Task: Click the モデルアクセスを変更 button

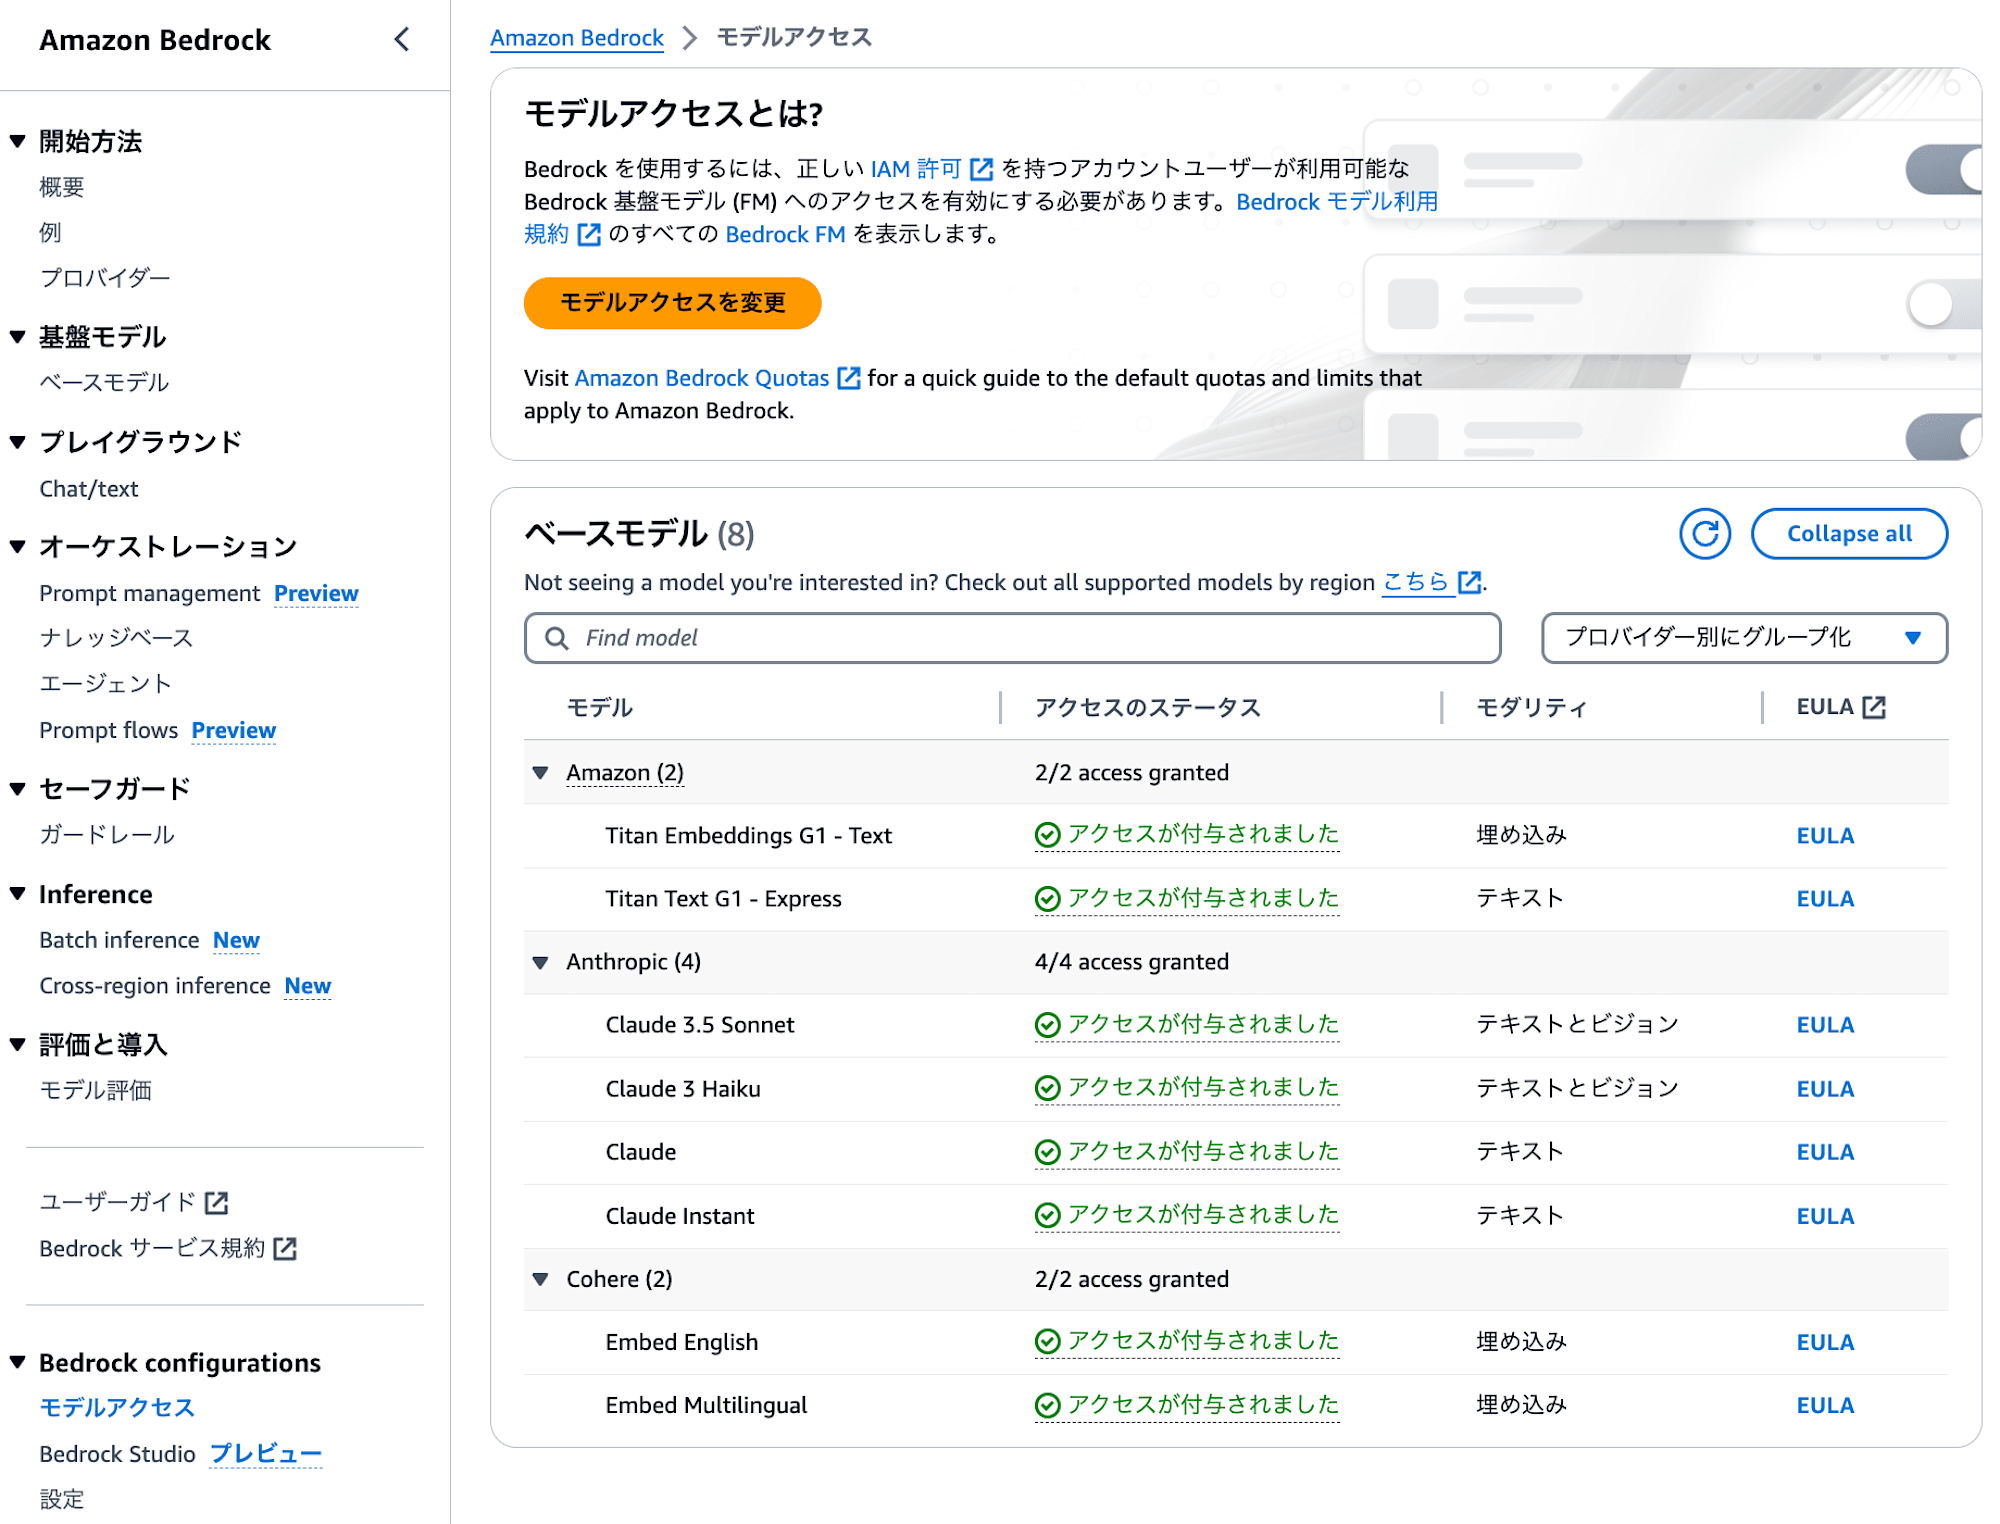Action: click(674, 304)
